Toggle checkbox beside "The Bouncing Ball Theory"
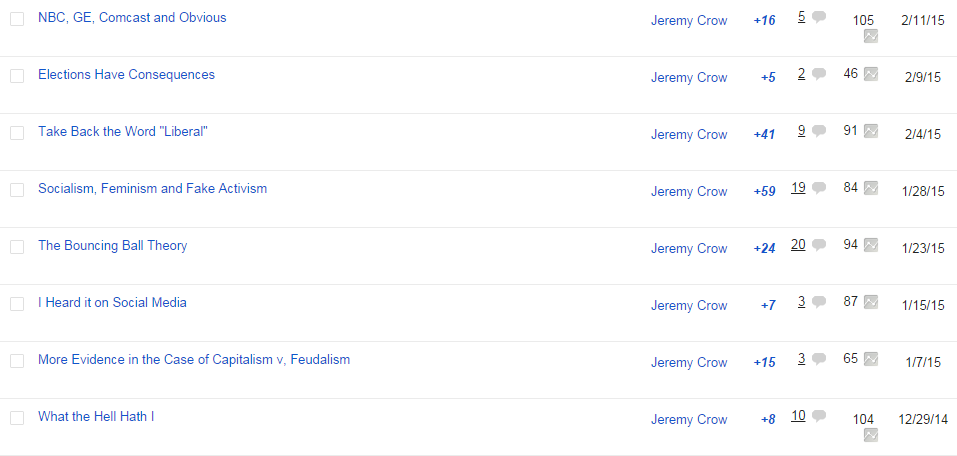Screen dimensions: 957x456 (x=17, y=247)
